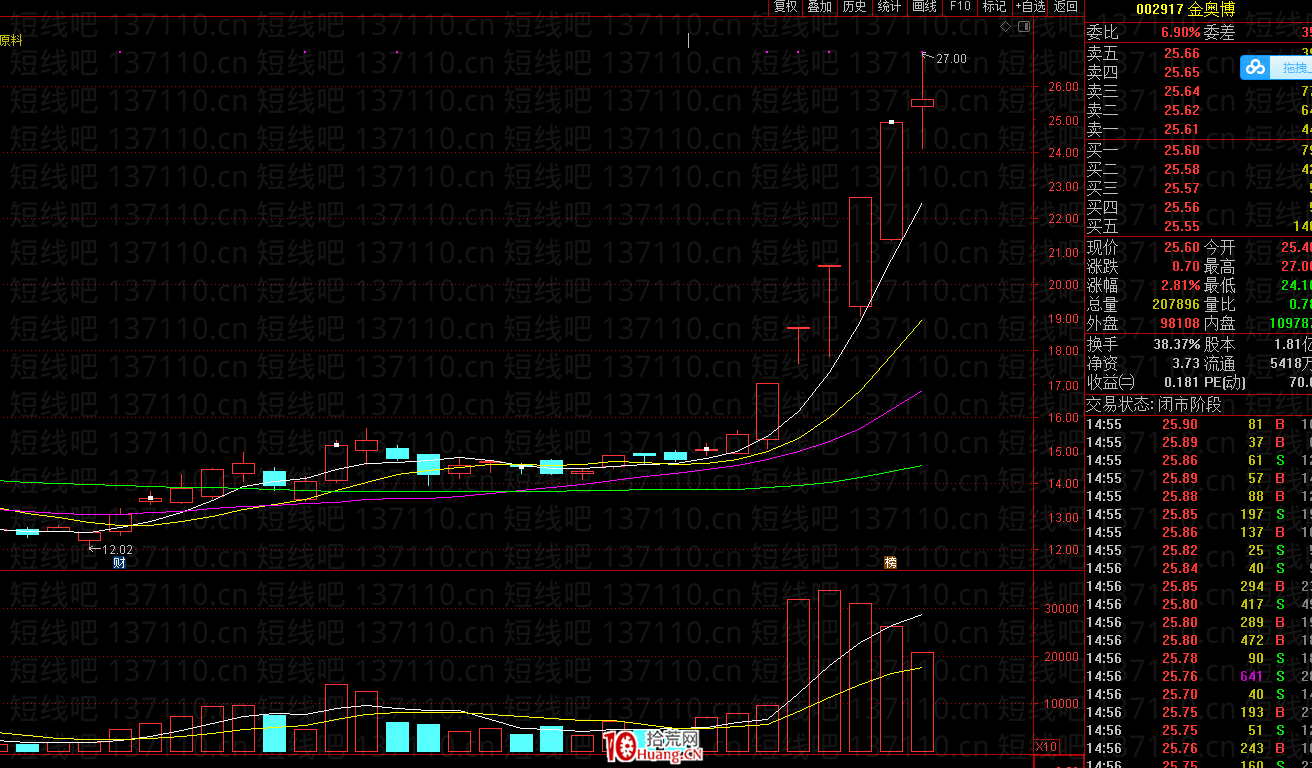Open the 统计 statistics menu
This screenshot has width=1312, height=768.
point(889,7)
